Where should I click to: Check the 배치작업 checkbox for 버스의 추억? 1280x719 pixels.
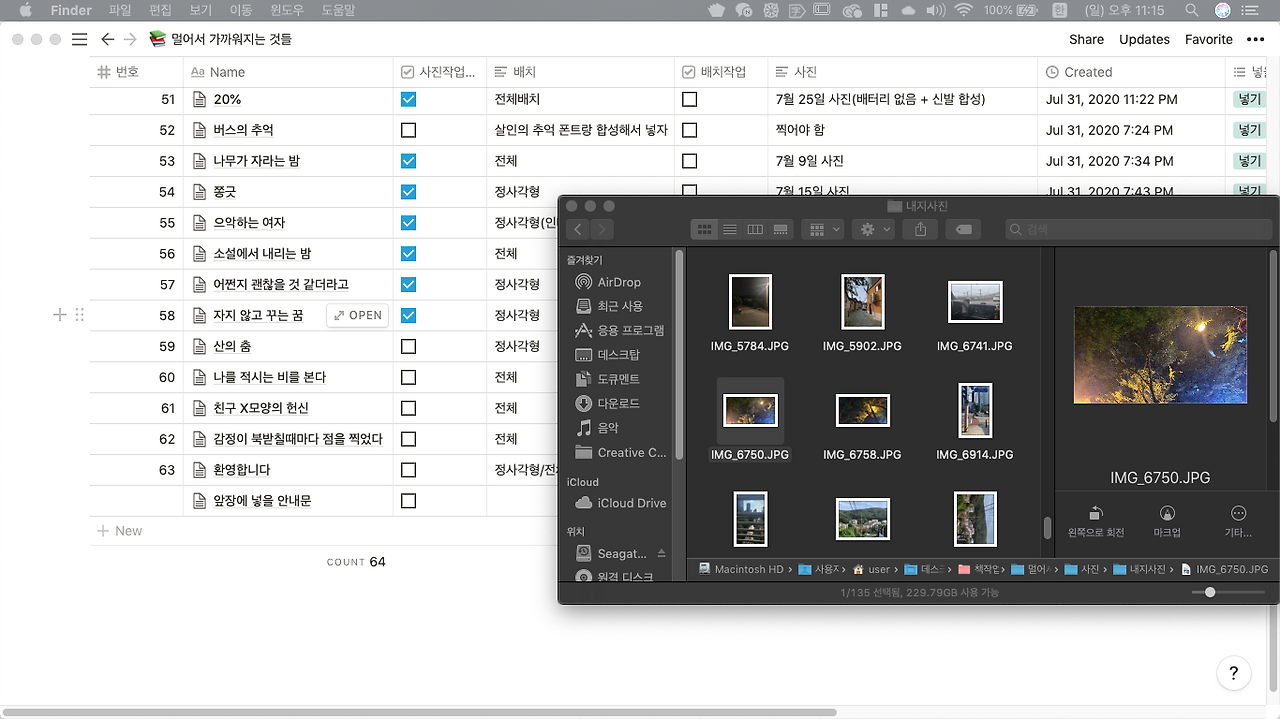tap(689, 130)
